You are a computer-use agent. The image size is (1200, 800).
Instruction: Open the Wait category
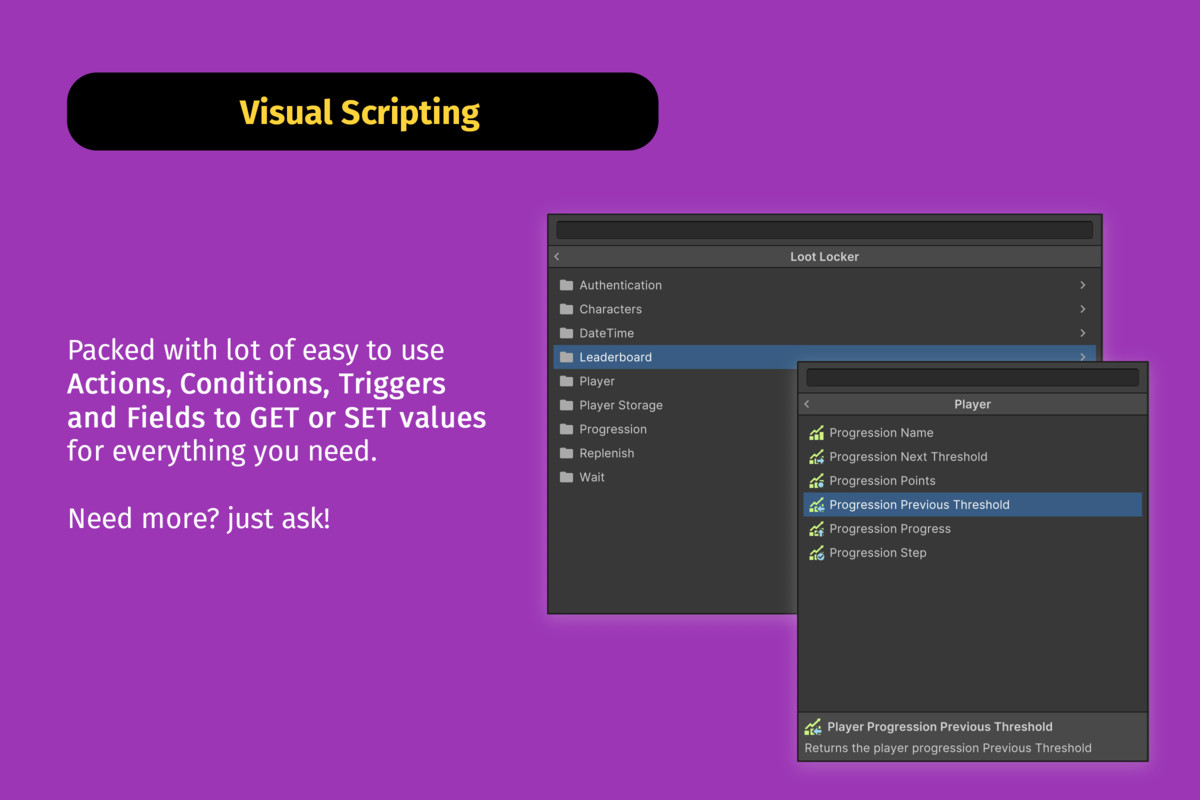[x=675, y=477]
